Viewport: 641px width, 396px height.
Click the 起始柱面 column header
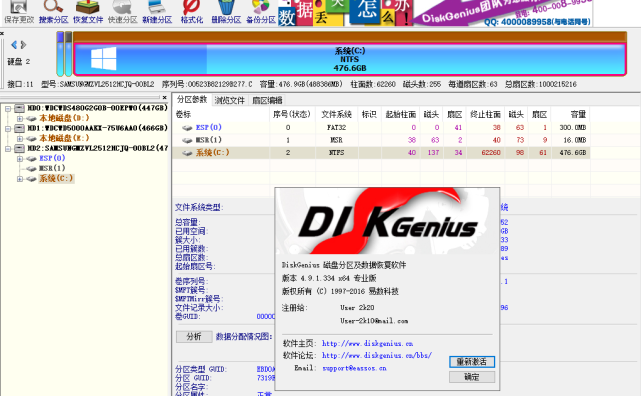click(401, 114)
